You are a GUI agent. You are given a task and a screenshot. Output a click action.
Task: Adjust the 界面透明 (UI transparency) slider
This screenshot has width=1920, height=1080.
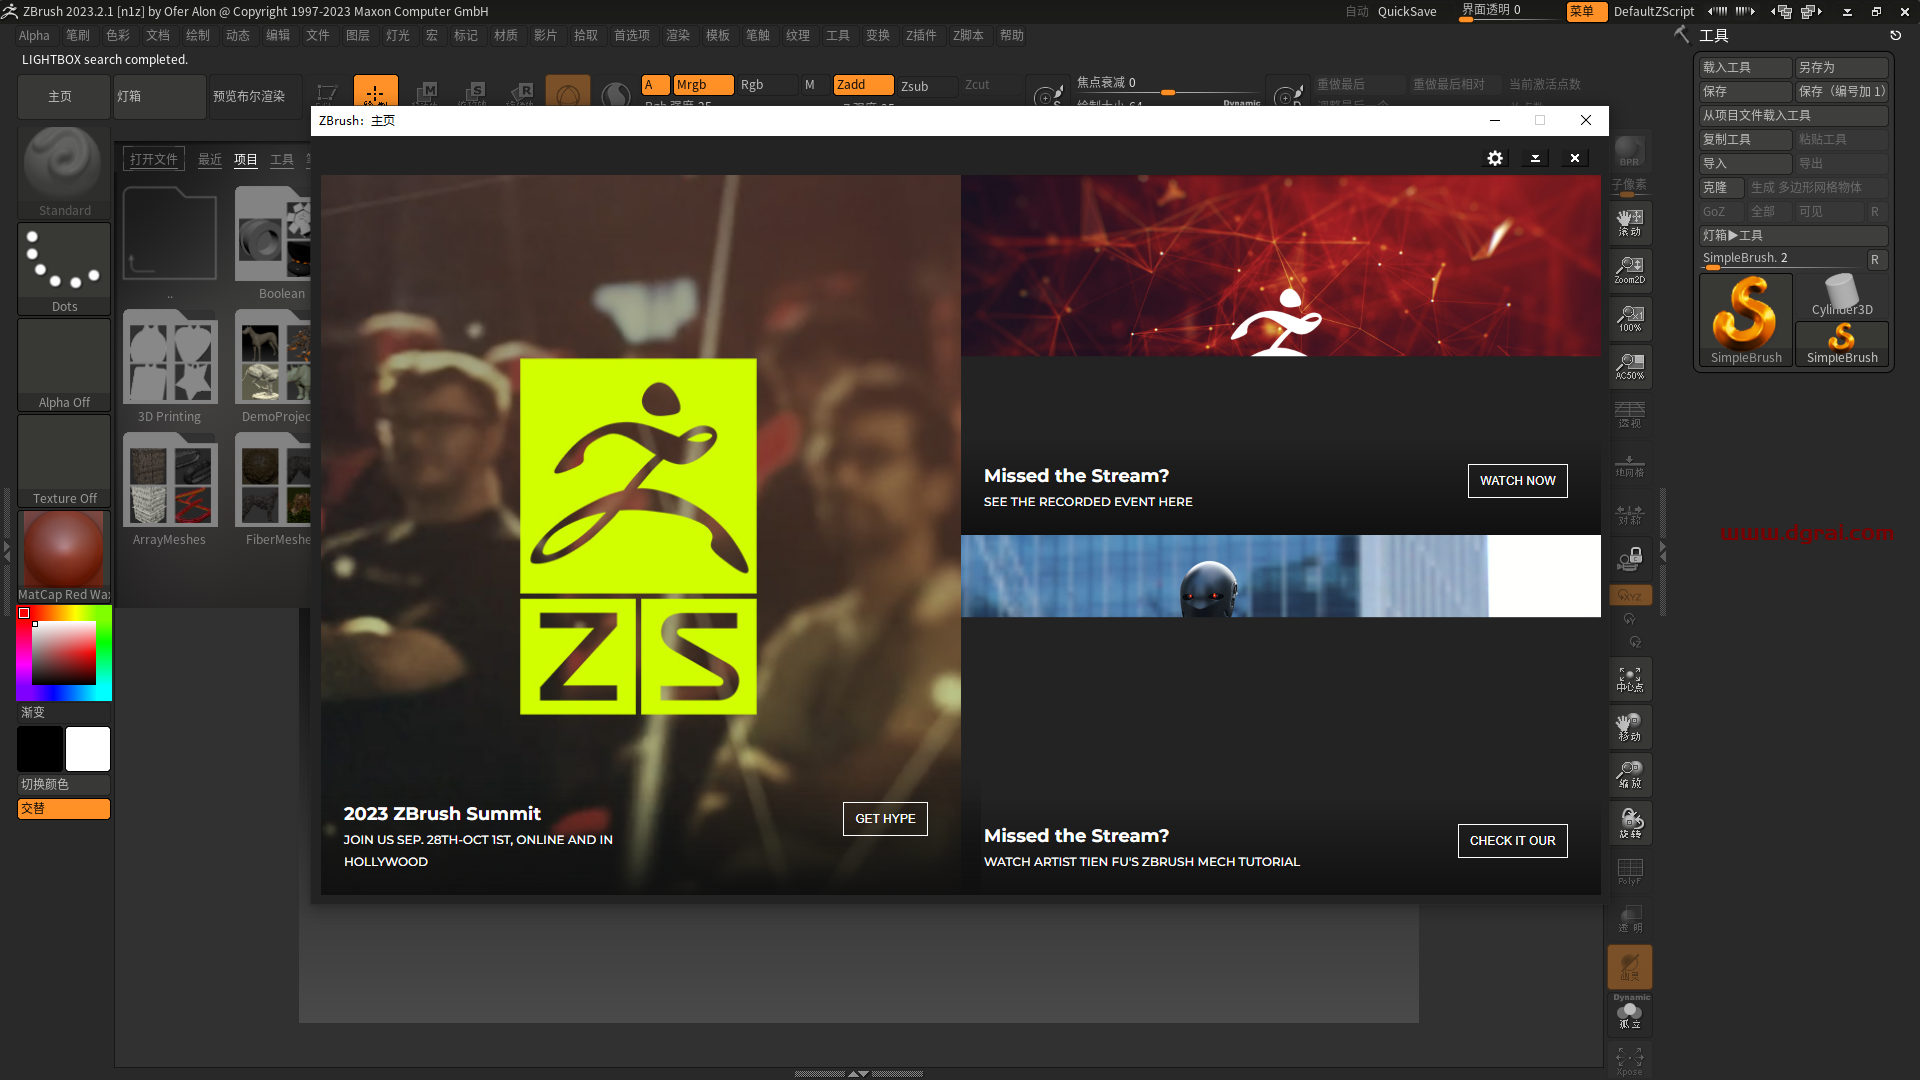[x=1510, y=11]
